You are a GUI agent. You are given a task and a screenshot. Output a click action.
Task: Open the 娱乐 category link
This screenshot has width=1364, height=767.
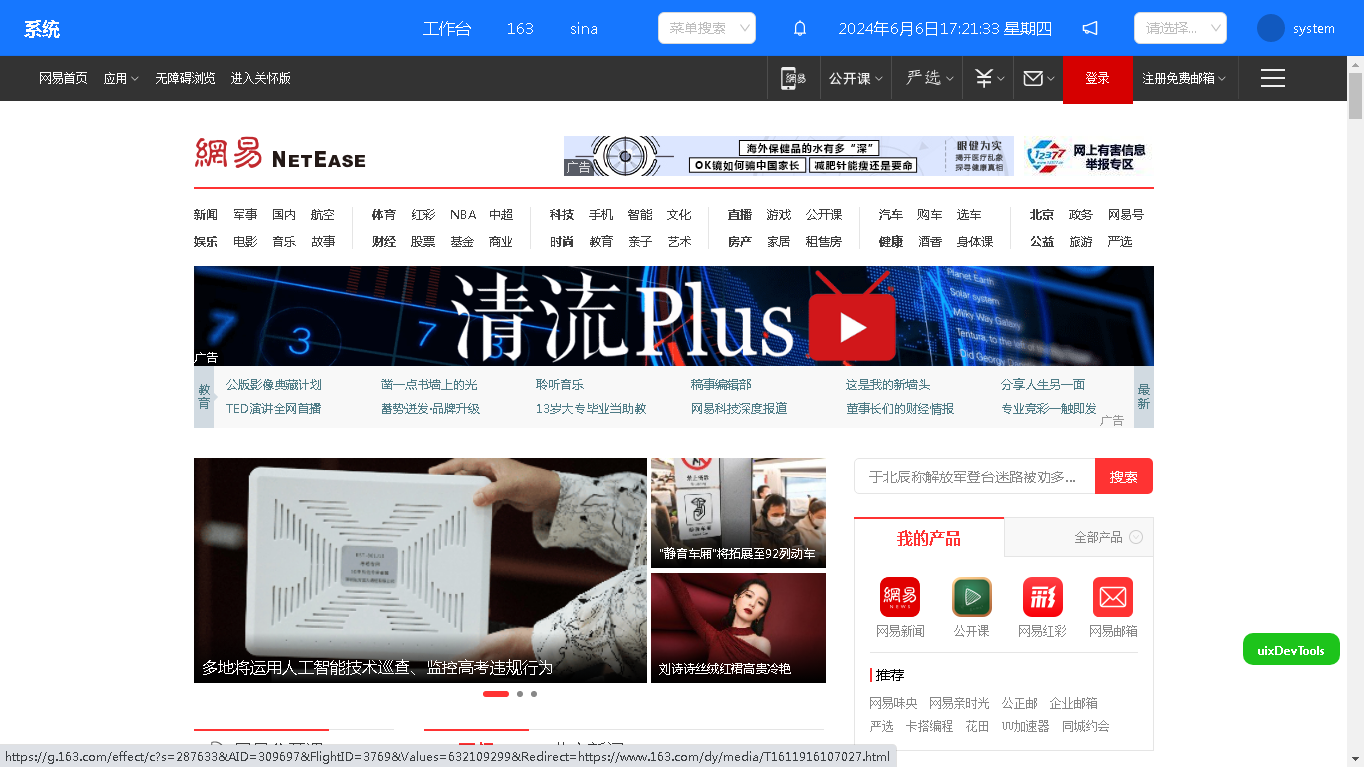point(206,242)
